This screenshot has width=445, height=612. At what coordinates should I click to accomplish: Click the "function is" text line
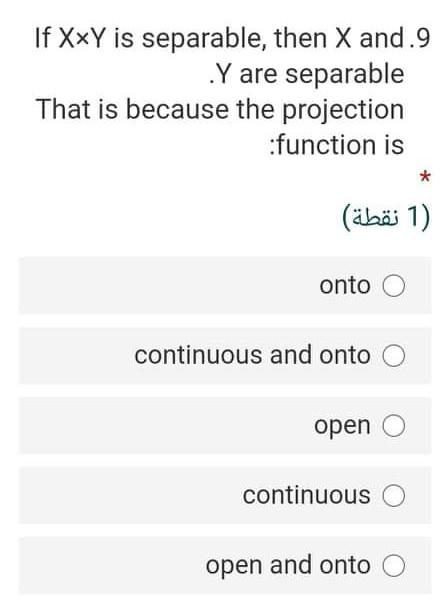point(336,145)
